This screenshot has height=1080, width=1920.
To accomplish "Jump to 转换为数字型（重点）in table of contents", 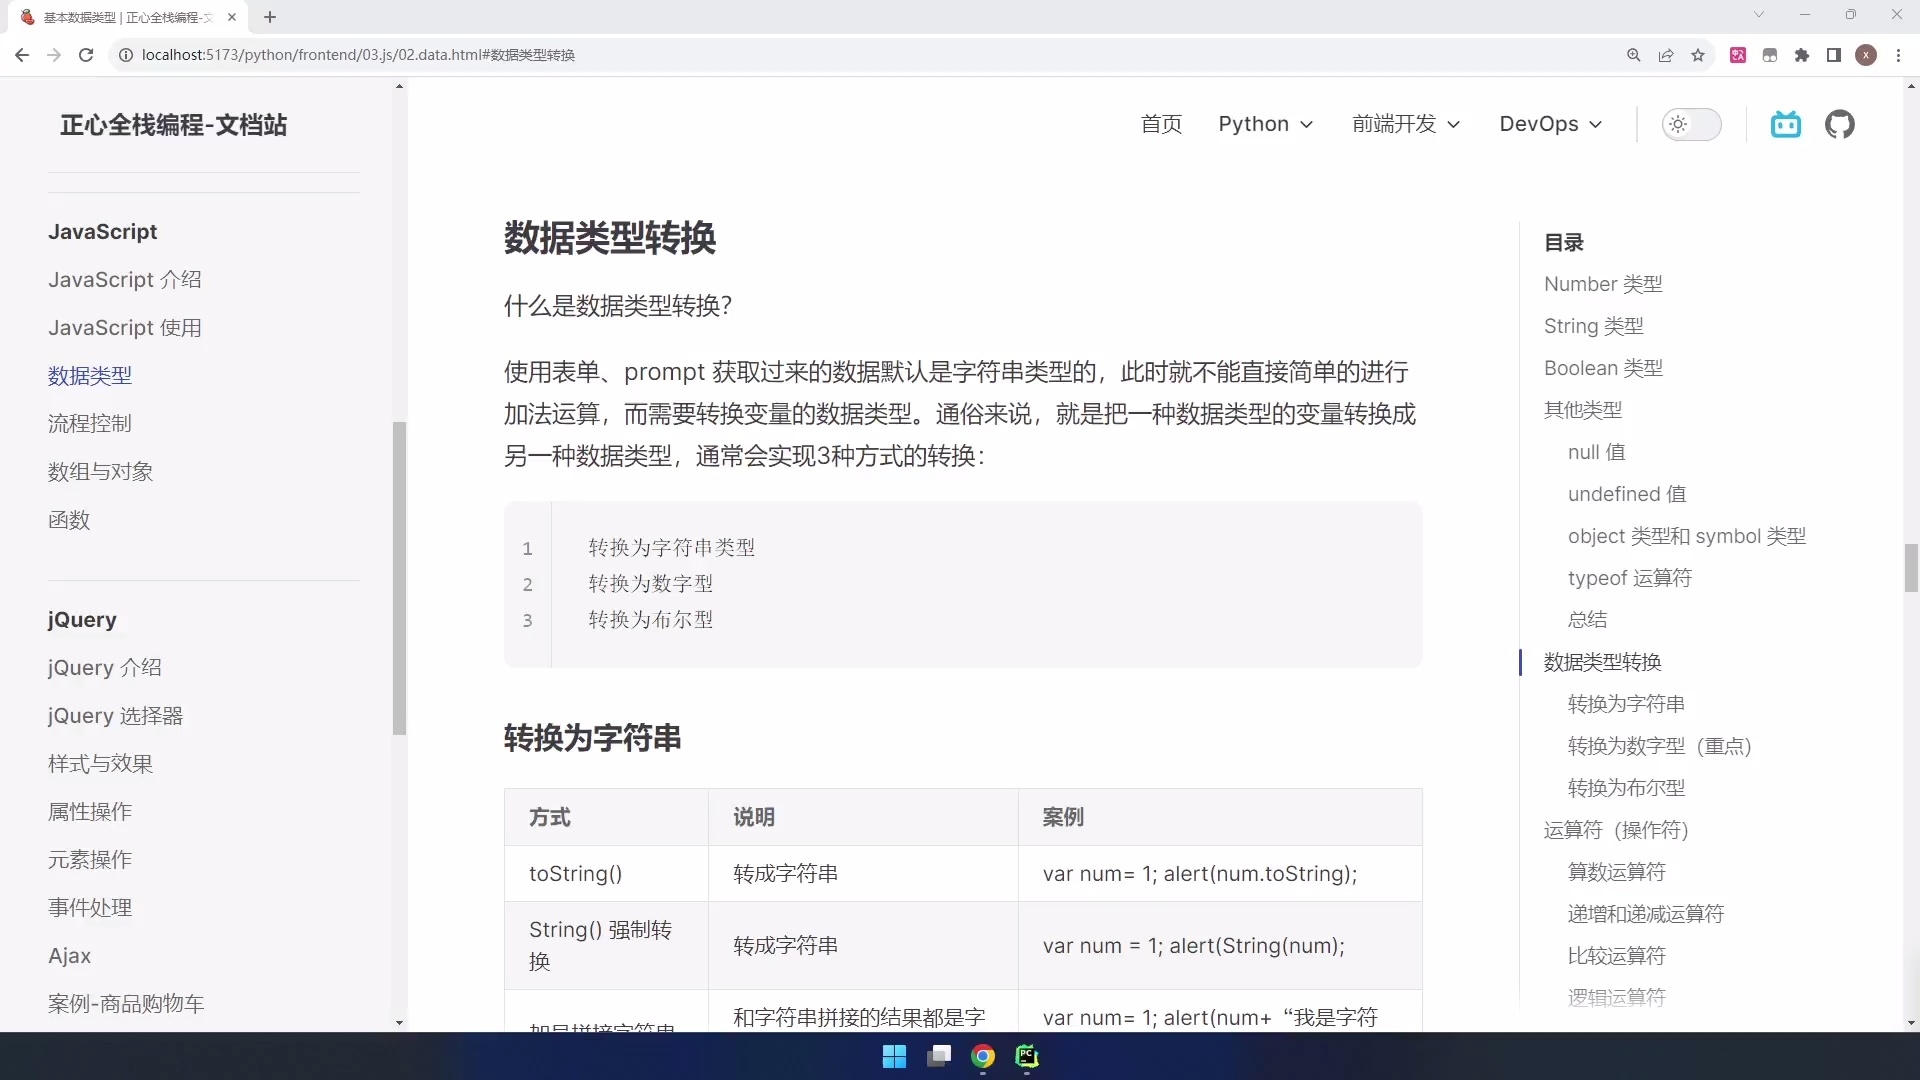I will [1660, 746].
